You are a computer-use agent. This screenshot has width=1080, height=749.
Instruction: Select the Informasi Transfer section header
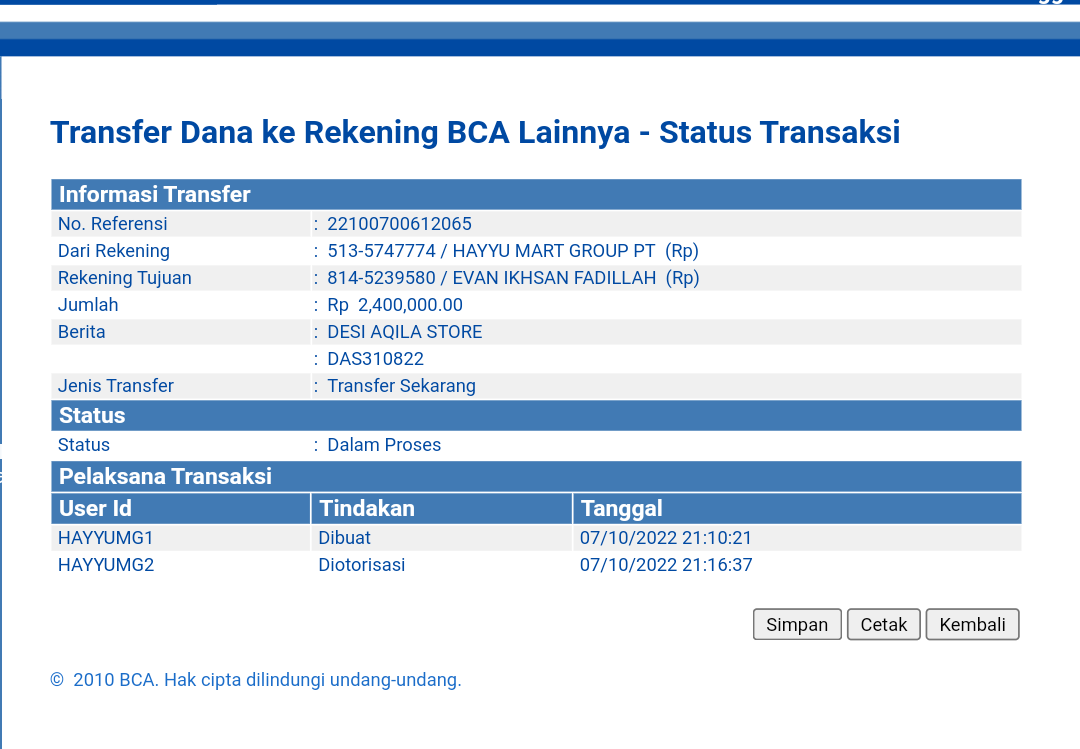point(155,194)
